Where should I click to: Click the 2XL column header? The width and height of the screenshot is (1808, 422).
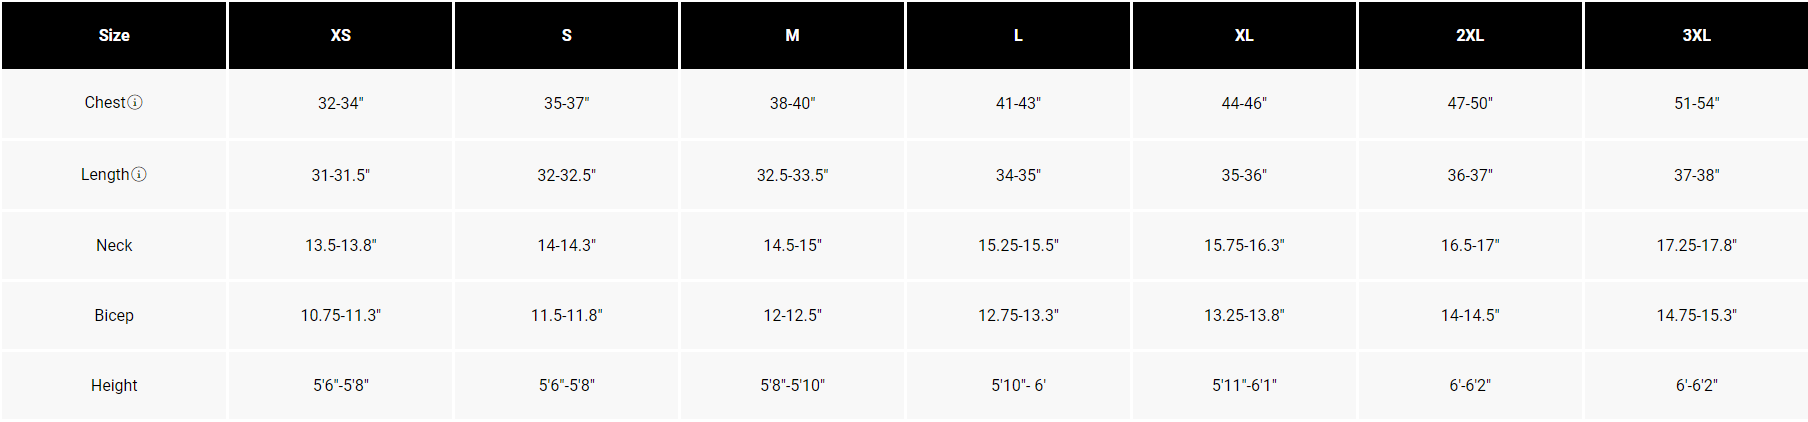(1470, 35)
